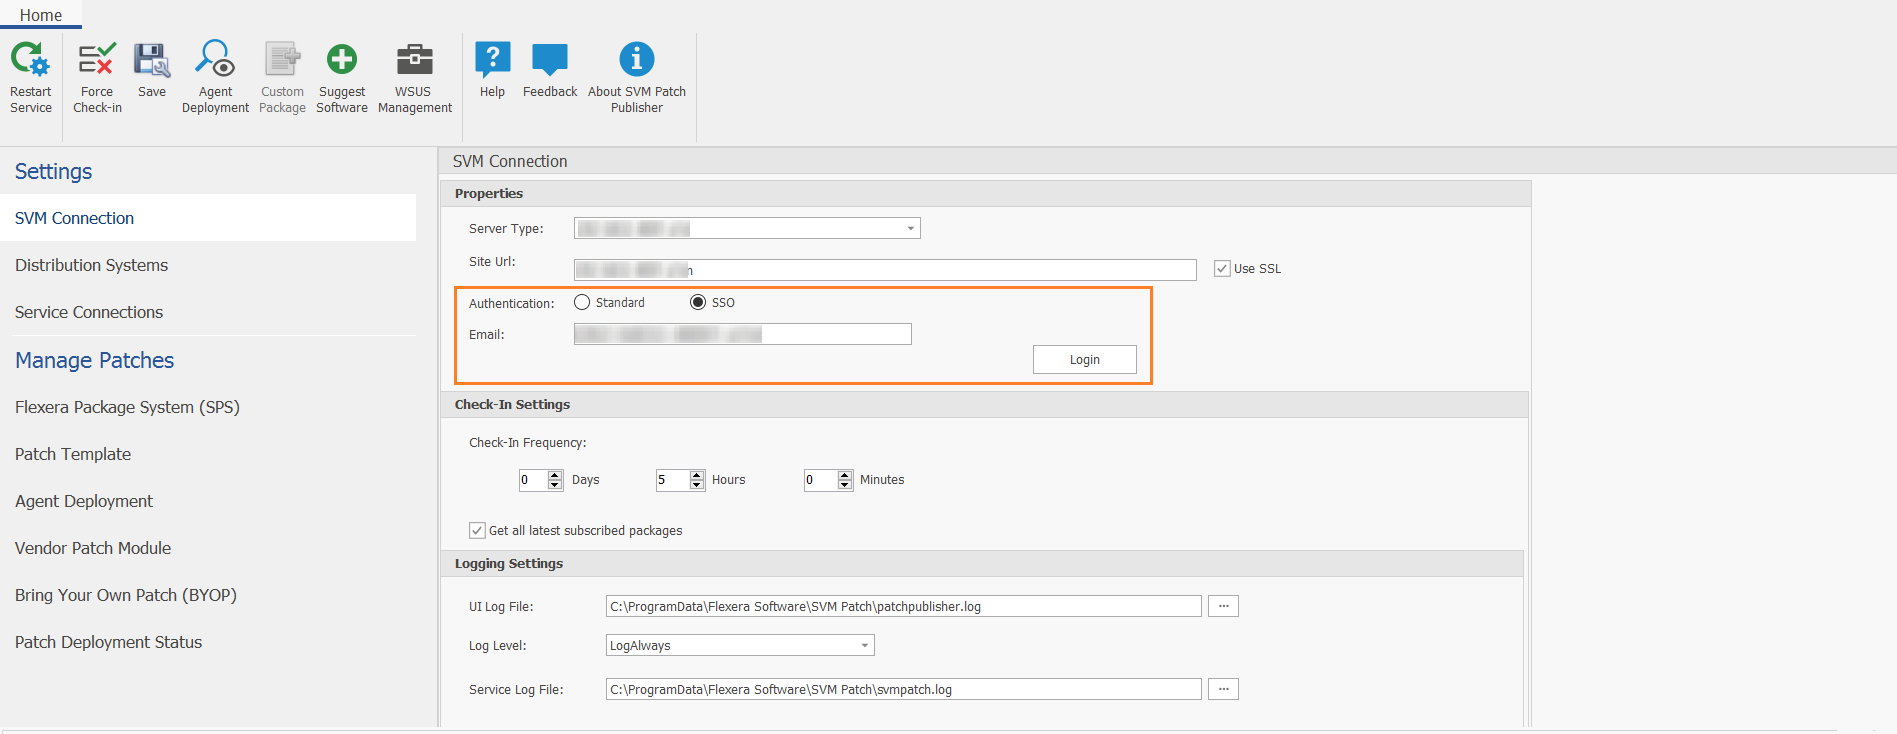The width and height of the screenshot is (1897, 734).
Task: Open Distribution Systems in the sidebar
Action: pyautogui.click(x=91, y=265)
